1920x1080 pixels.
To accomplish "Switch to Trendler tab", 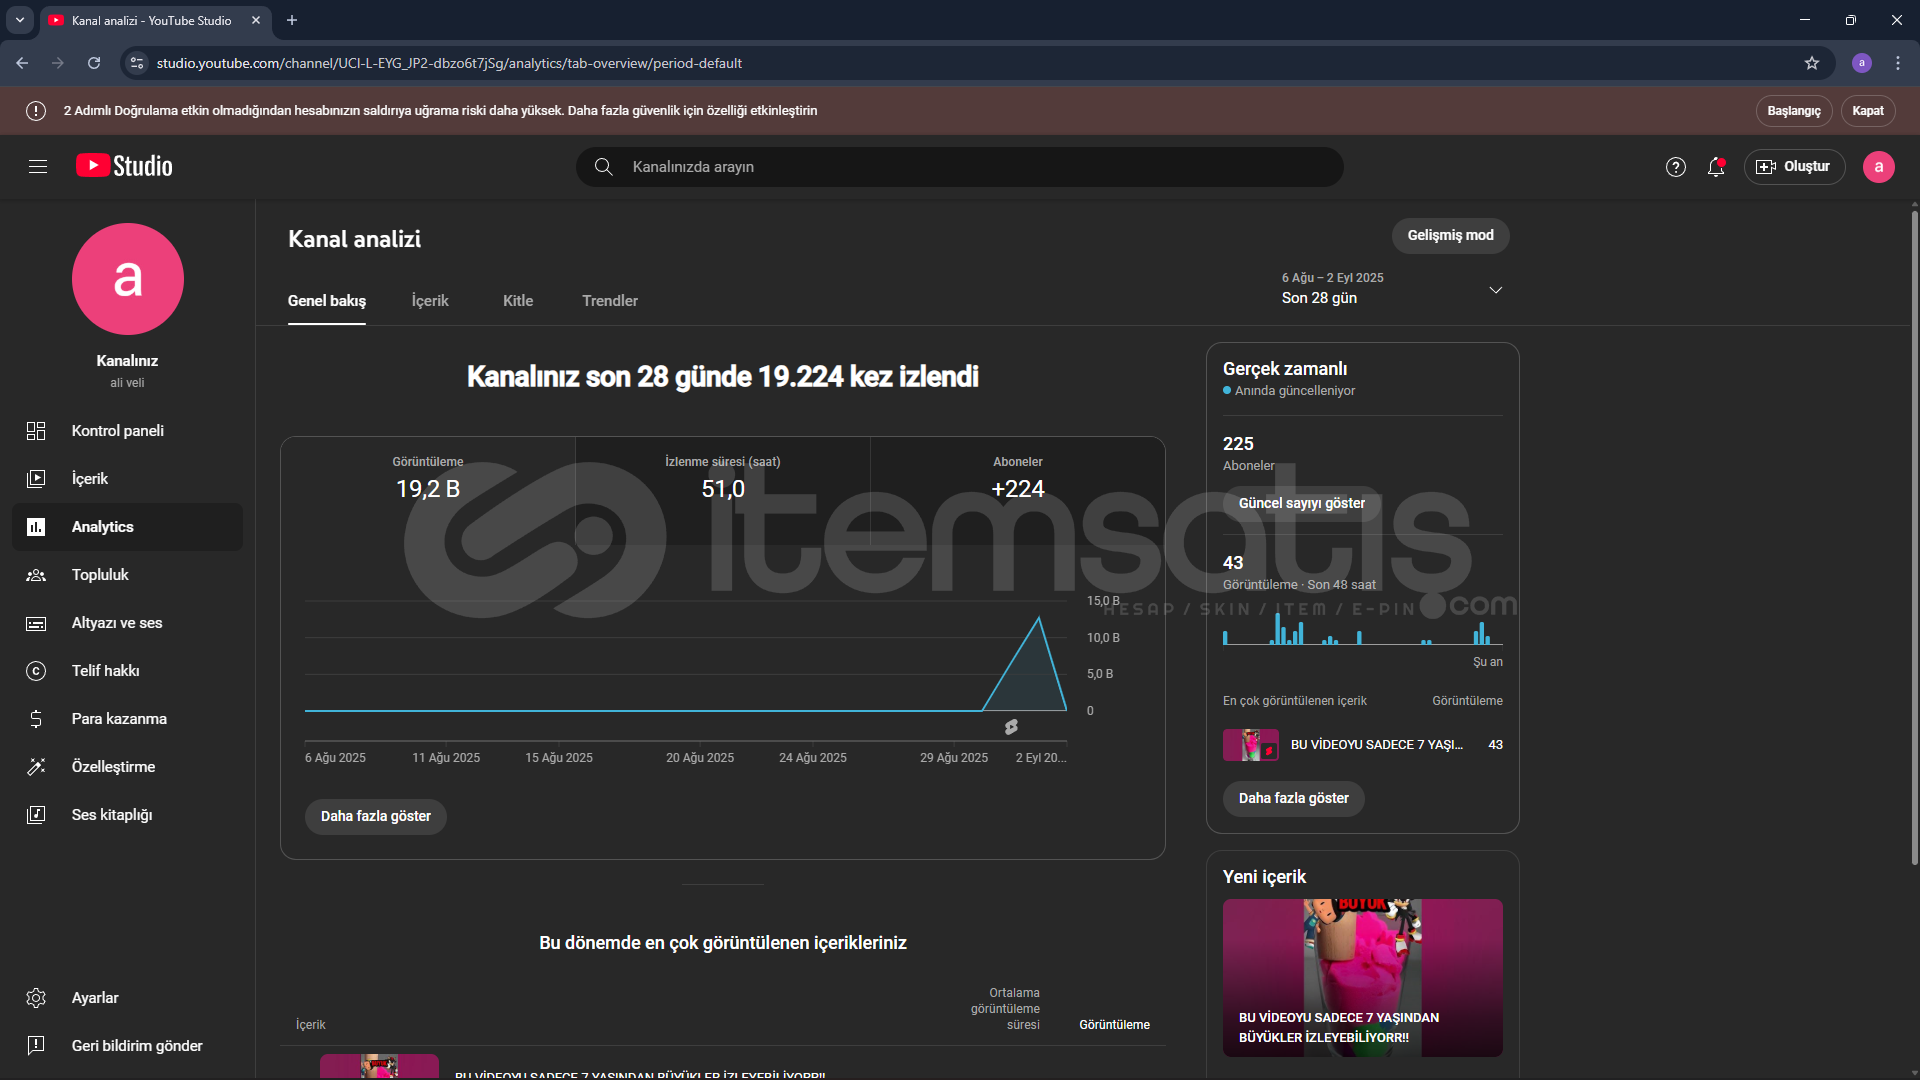I will tap(610, 301).
